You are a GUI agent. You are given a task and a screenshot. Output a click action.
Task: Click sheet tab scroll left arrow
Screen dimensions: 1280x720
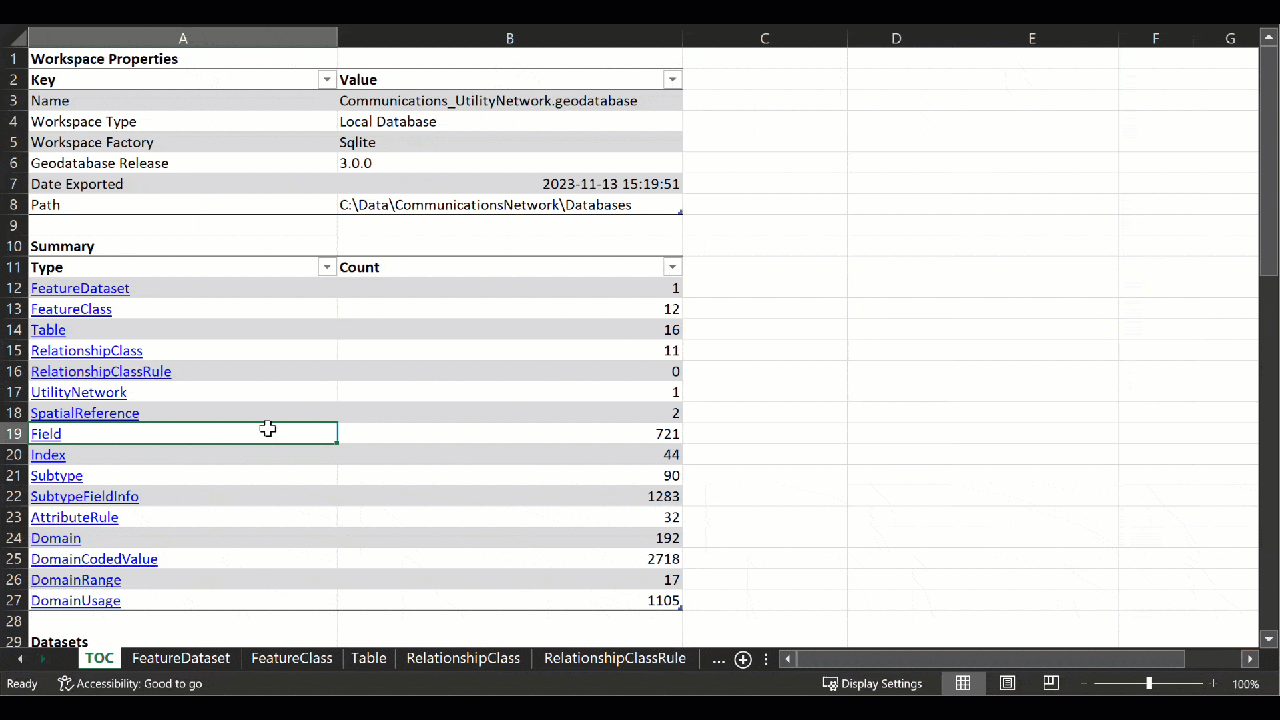click(20, 659)
